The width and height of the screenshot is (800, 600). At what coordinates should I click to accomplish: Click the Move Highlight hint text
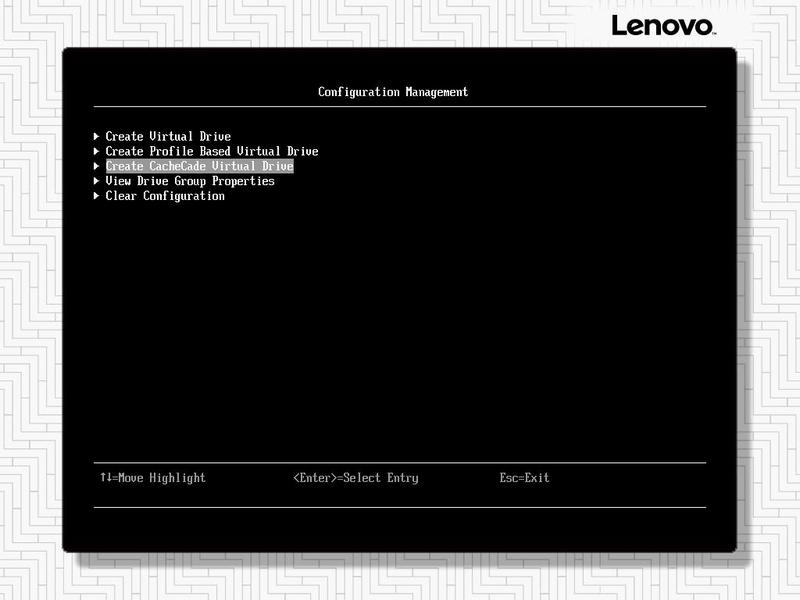click(161, 478)
